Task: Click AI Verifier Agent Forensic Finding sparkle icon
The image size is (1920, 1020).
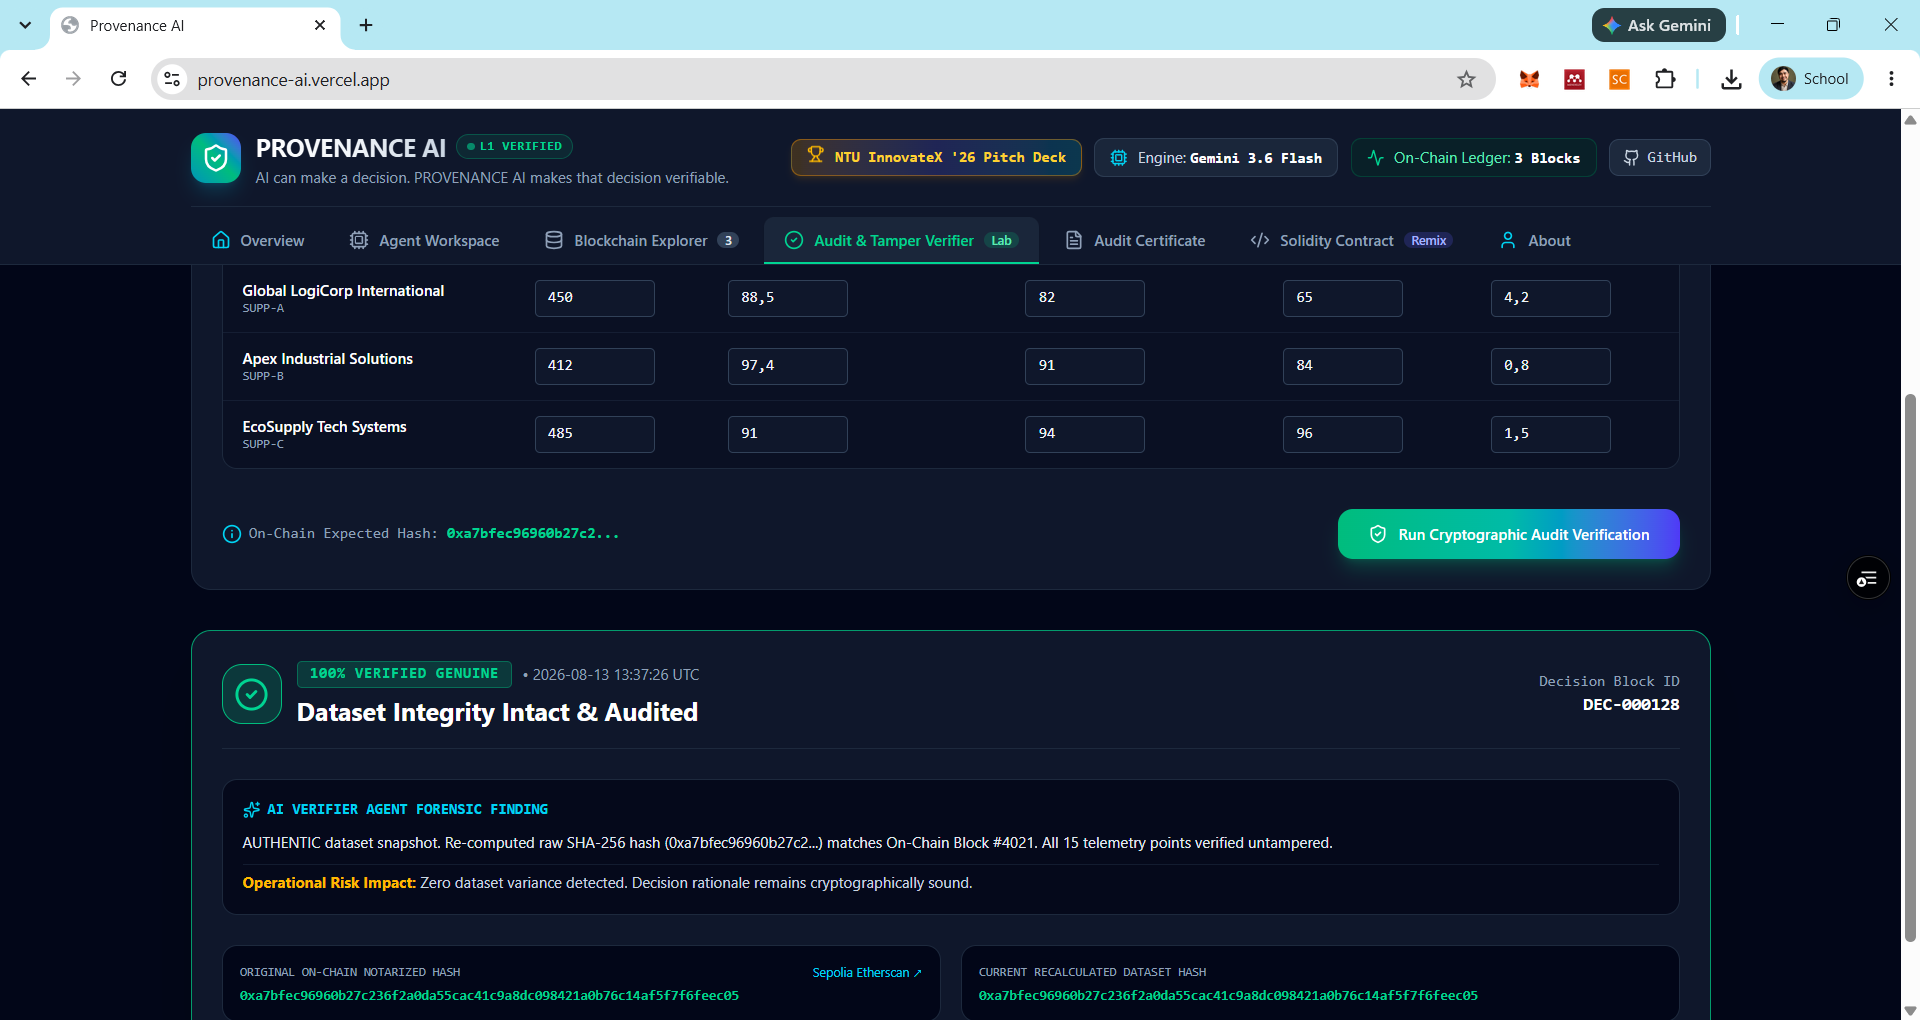Action: 251,810
